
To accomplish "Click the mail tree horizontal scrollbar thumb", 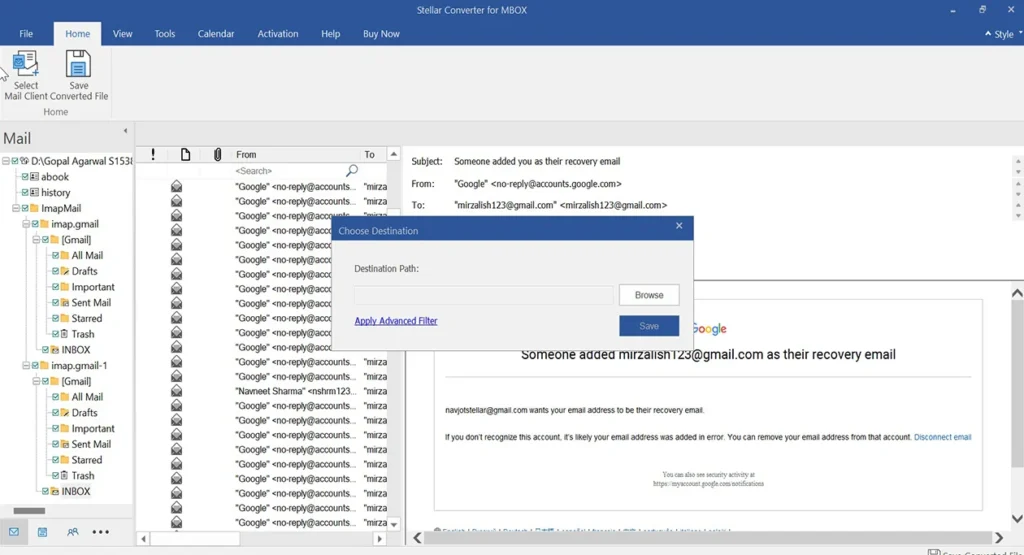I will pyautogui.click(x=29, y=511).
